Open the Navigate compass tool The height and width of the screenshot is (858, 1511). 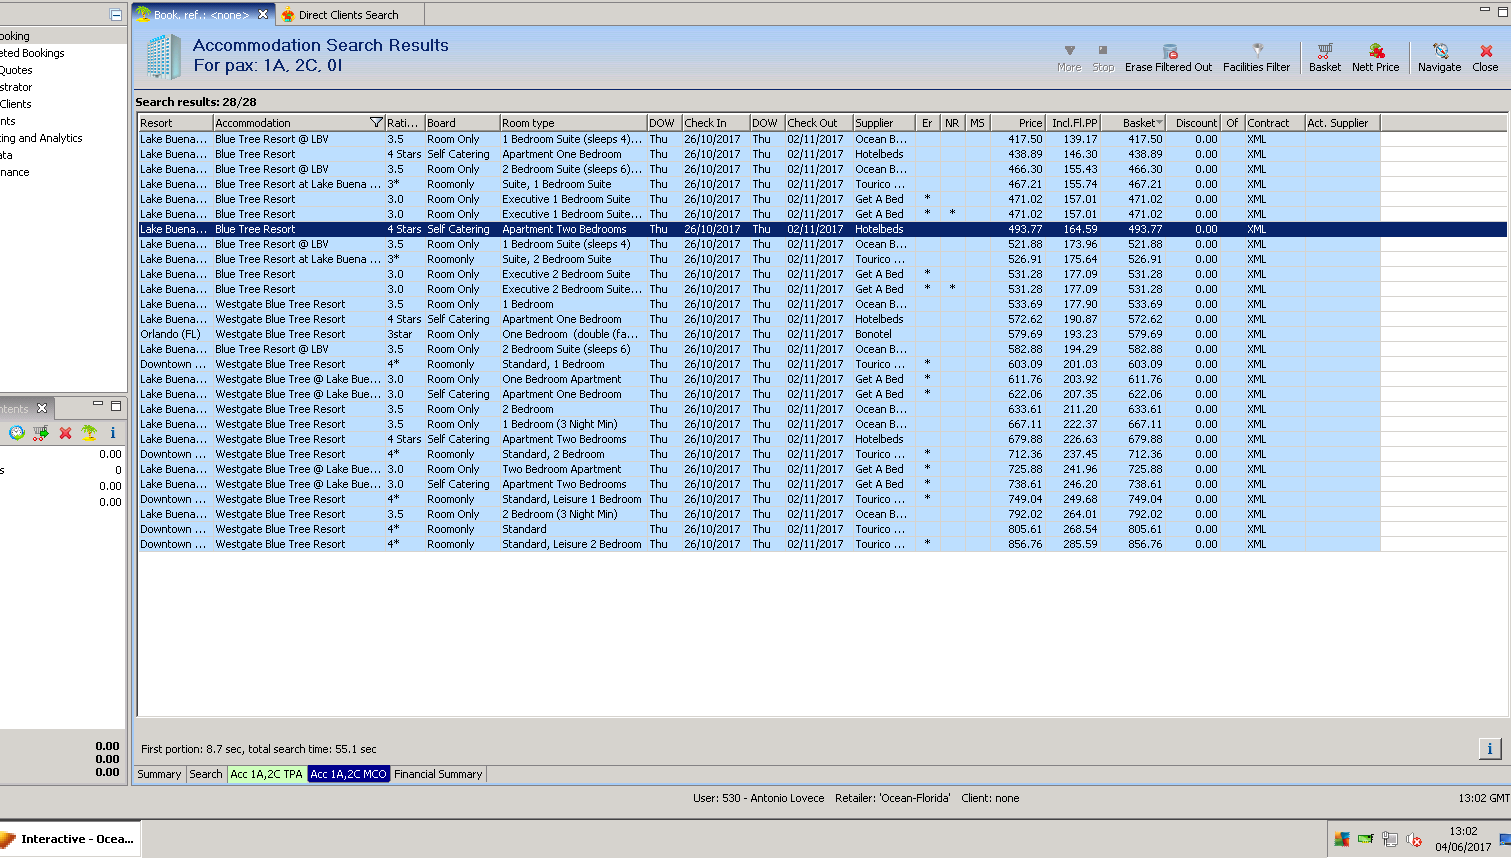[x=1439, y=57]
